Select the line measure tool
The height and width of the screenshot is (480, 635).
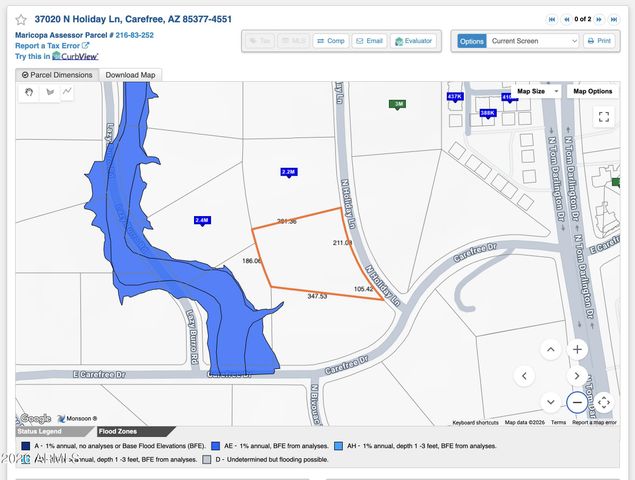67,92
